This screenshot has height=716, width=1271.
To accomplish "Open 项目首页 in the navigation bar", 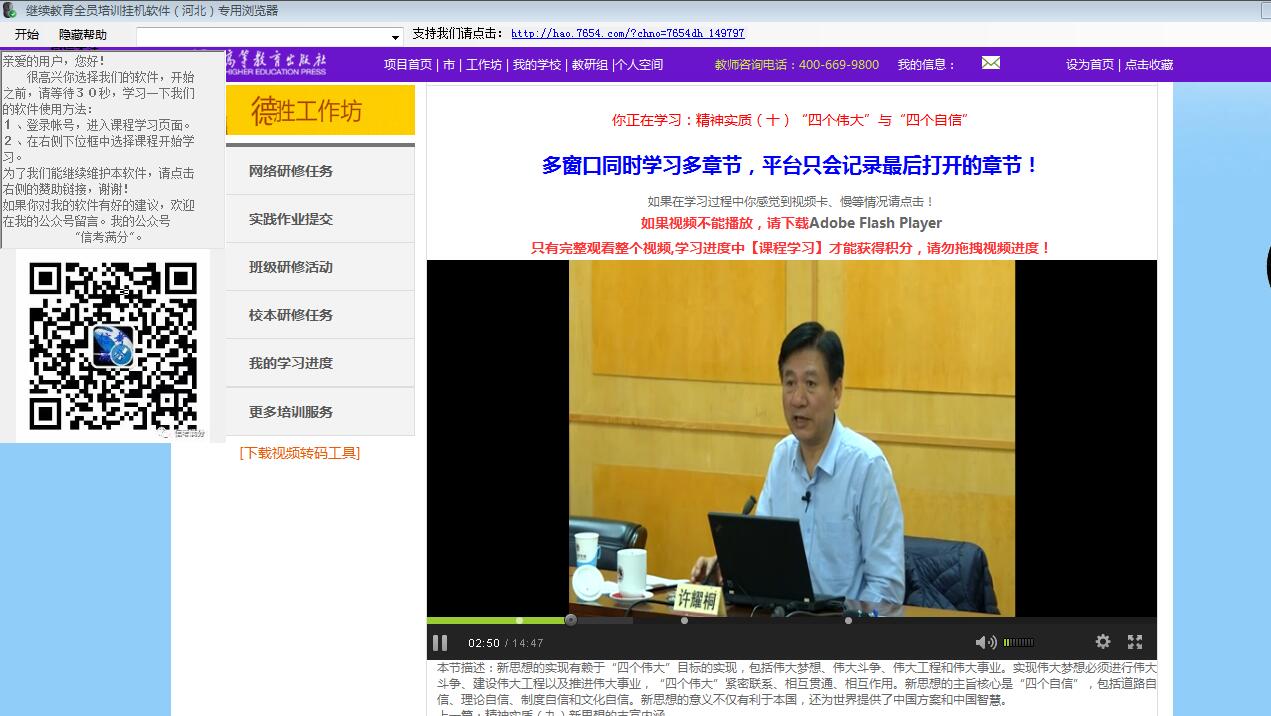I will click(x=407, y=64).
